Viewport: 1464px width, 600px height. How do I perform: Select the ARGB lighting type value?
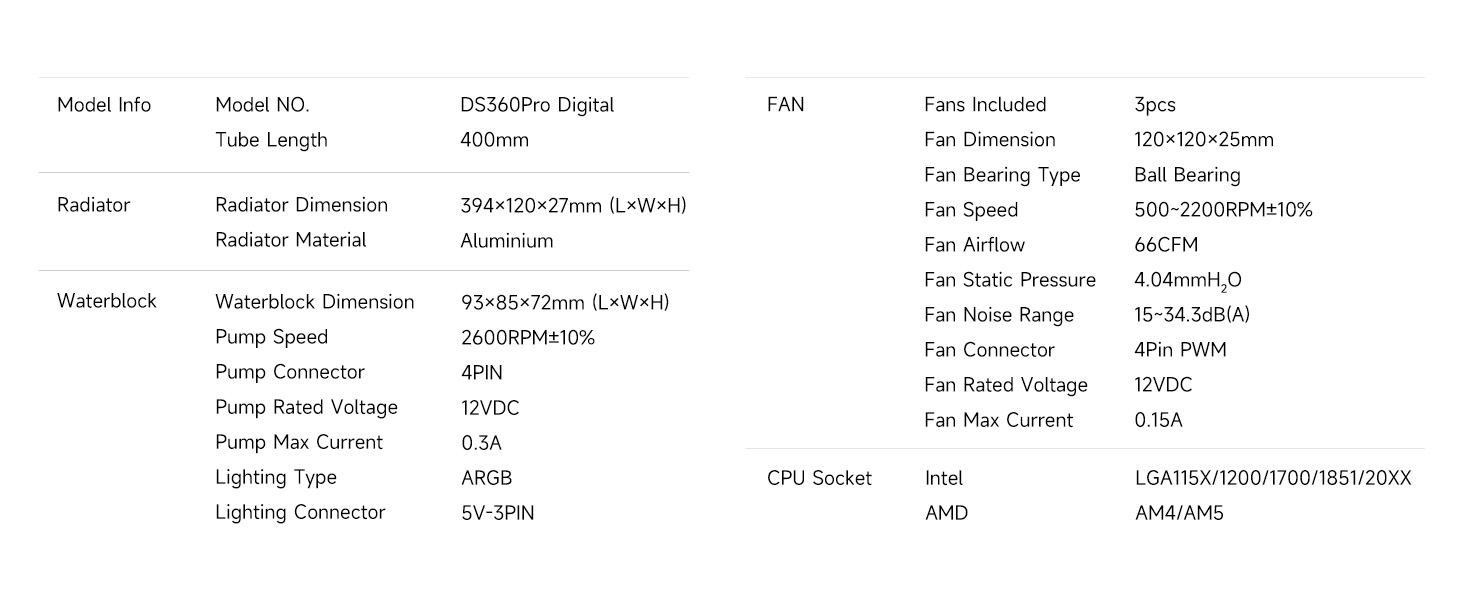[486, 478]
